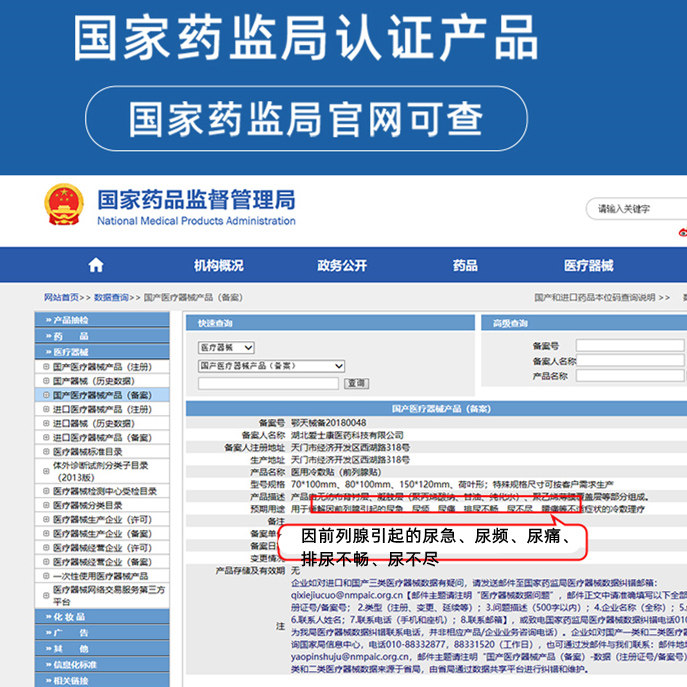
Task: Expand the 广告 sidebar section
Action: [x=102, y=633]
